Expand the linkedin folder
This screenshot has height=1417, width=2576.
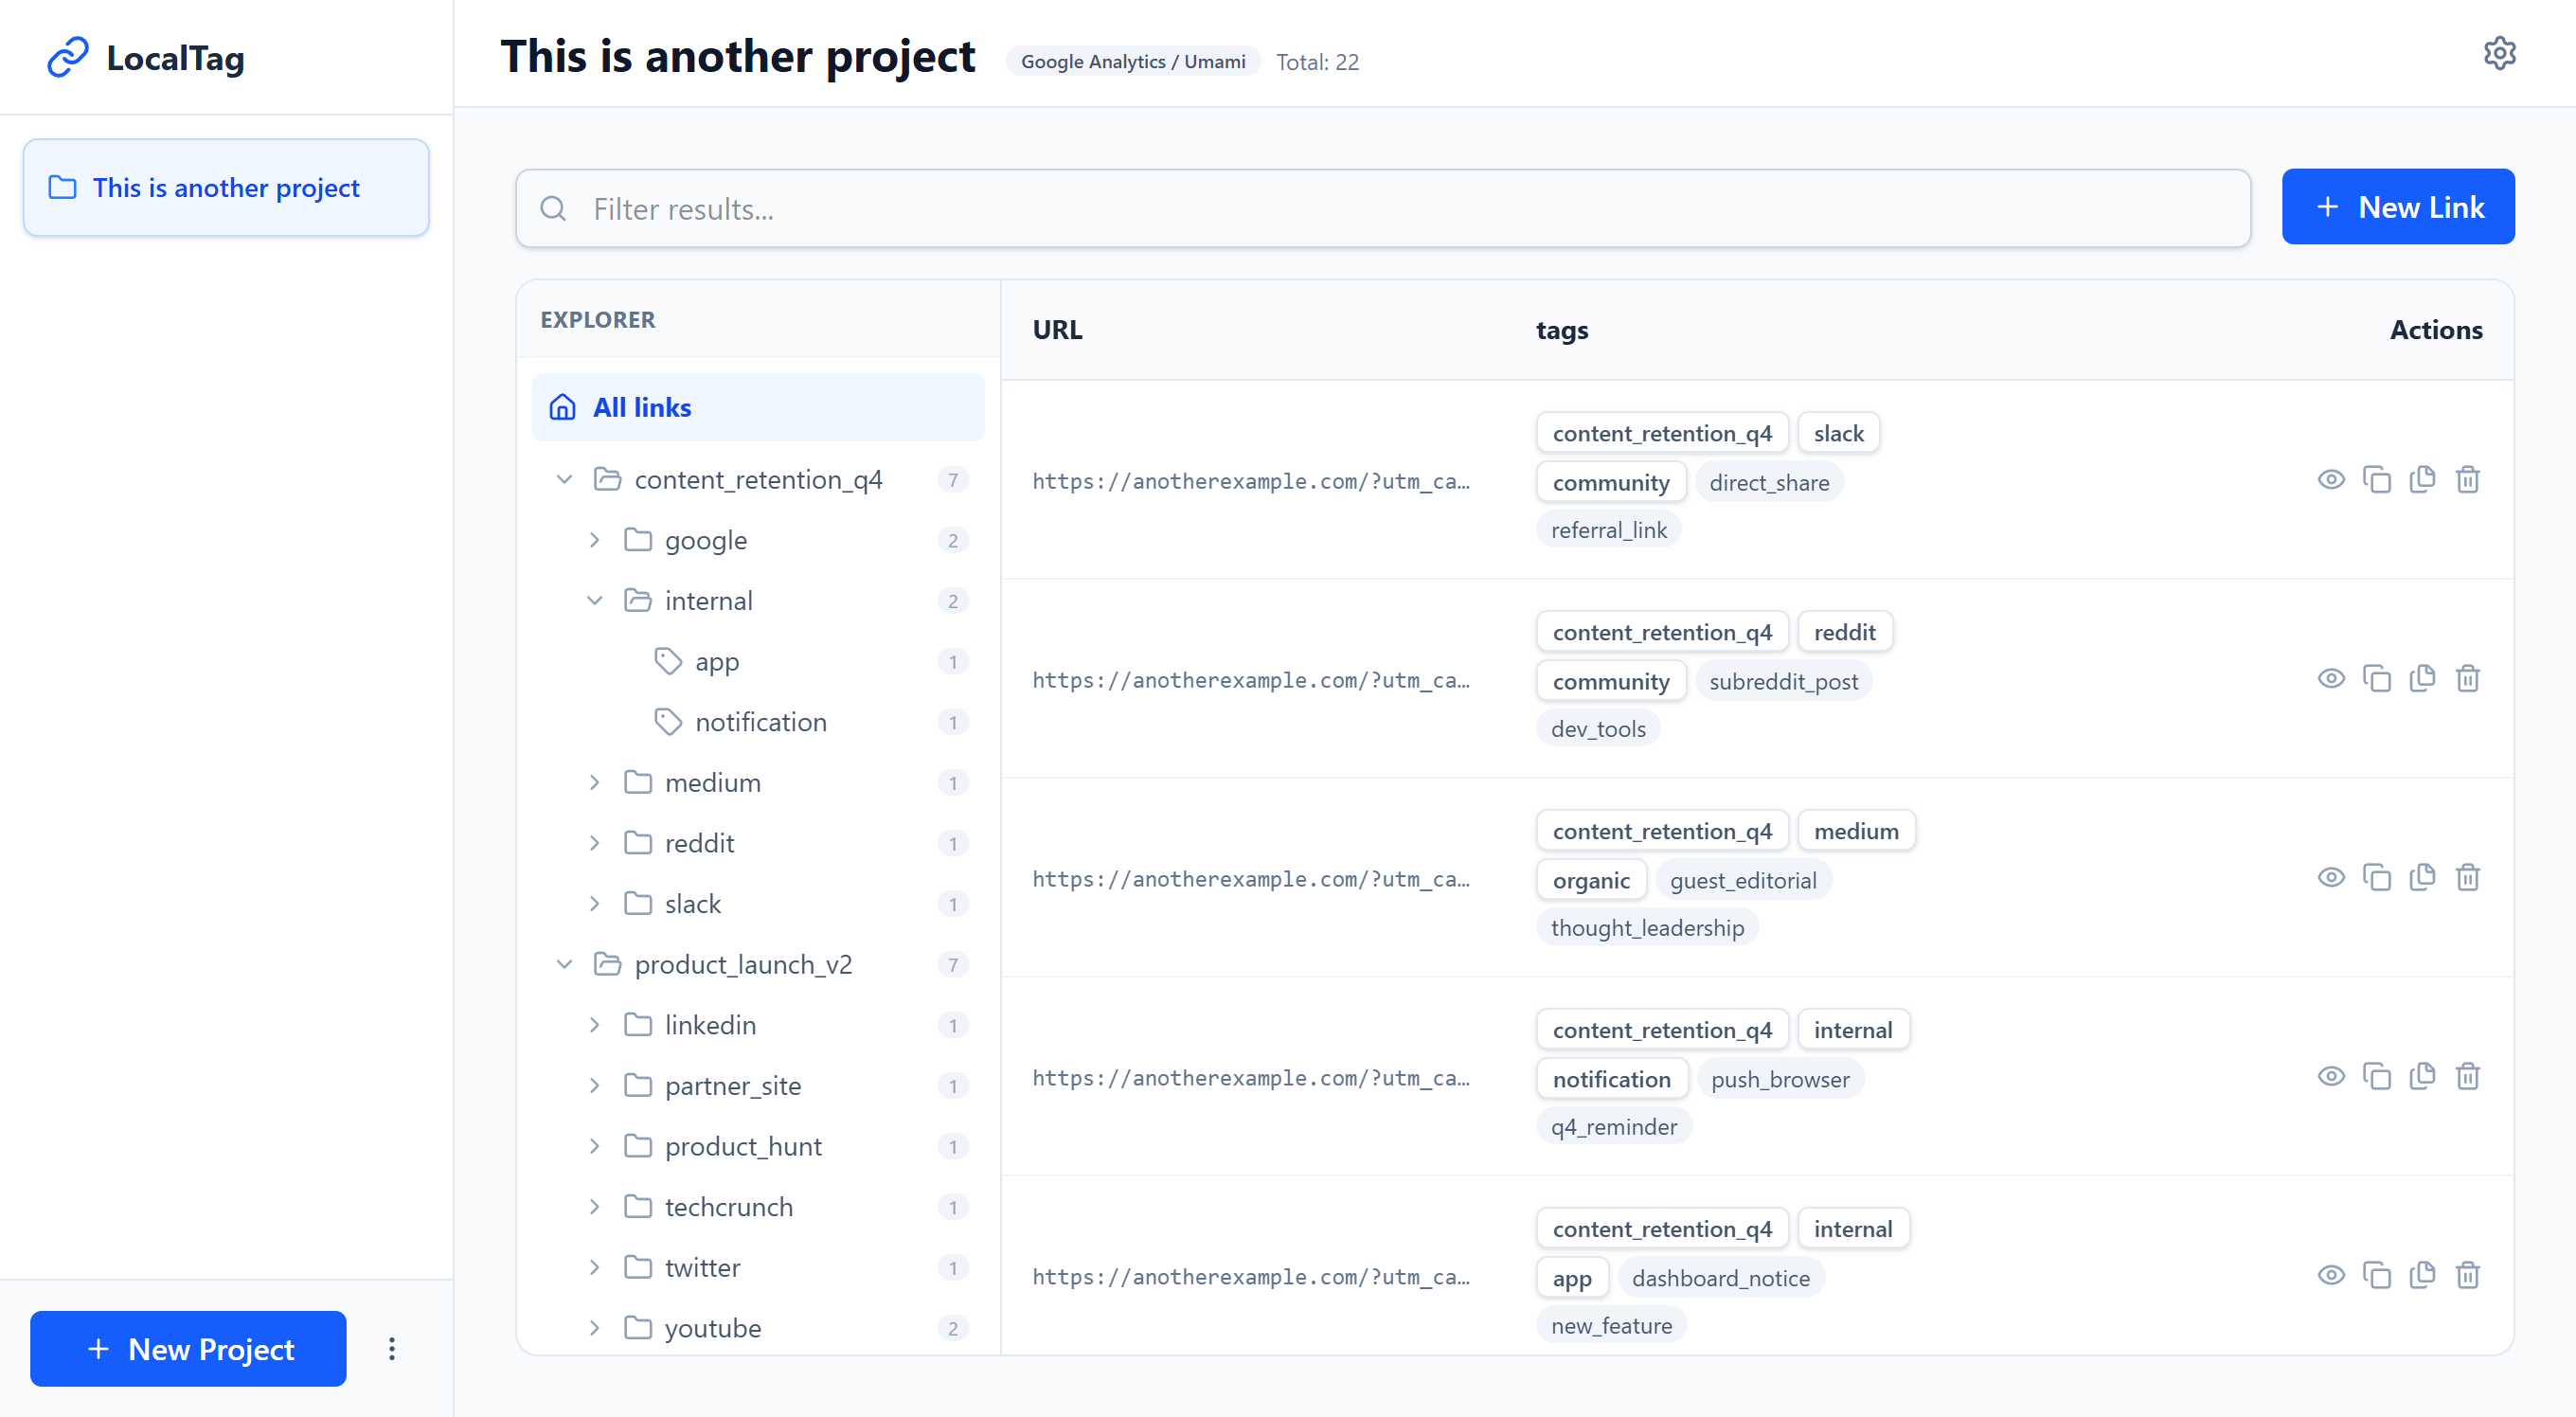pyautogui.click(x=595, y=1025)
